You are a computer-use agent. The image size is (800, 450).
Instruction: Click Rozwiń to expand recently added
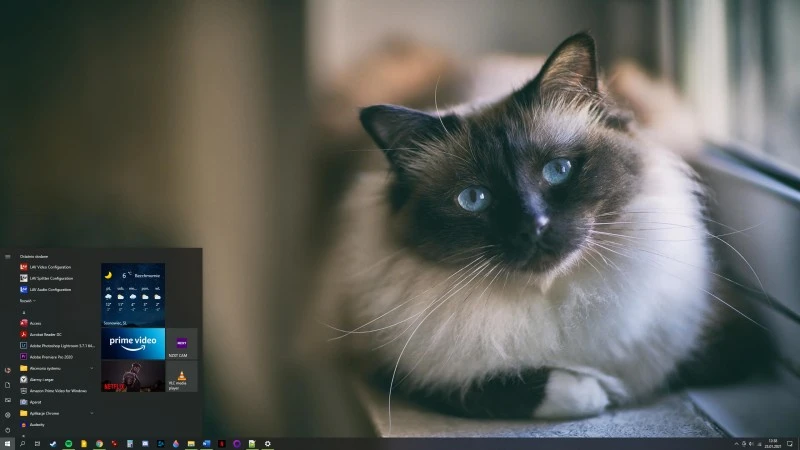tap(28, 301)
